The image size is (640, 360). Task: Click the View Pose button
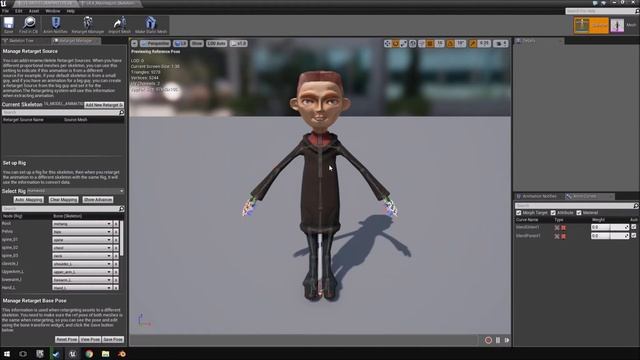coord(90,340)
